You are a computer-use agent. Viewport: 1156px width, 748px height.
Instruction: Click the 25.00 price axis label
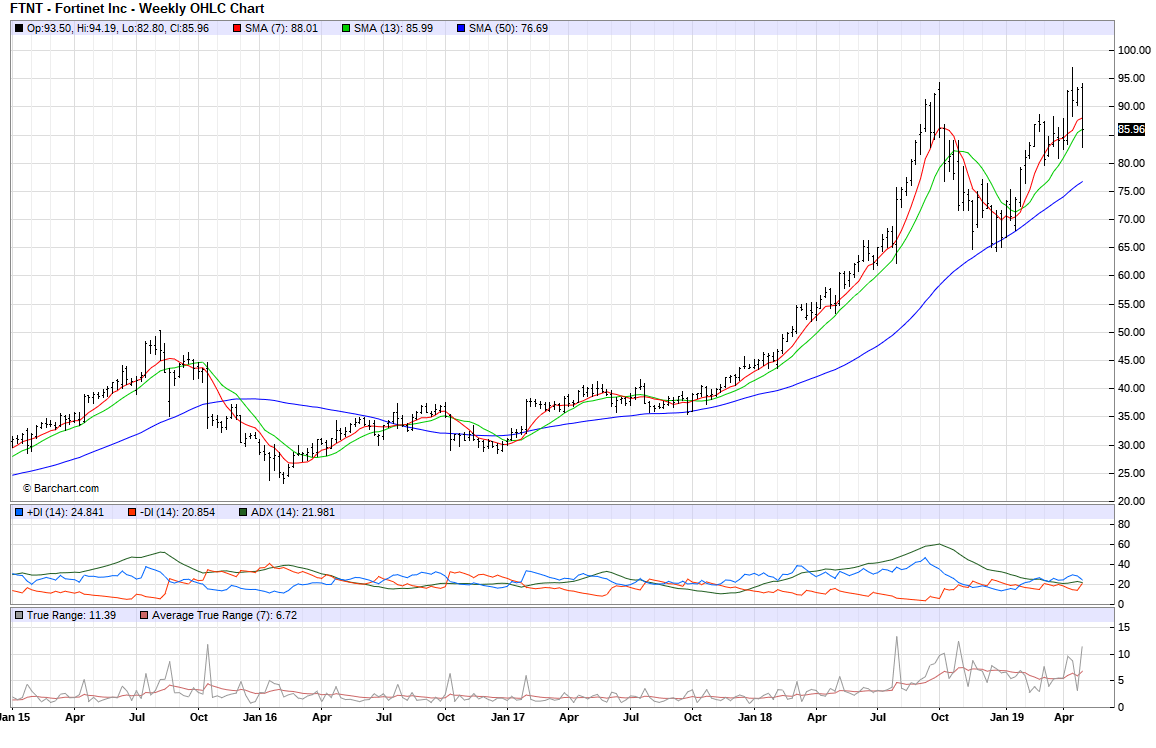(1132, 472)
